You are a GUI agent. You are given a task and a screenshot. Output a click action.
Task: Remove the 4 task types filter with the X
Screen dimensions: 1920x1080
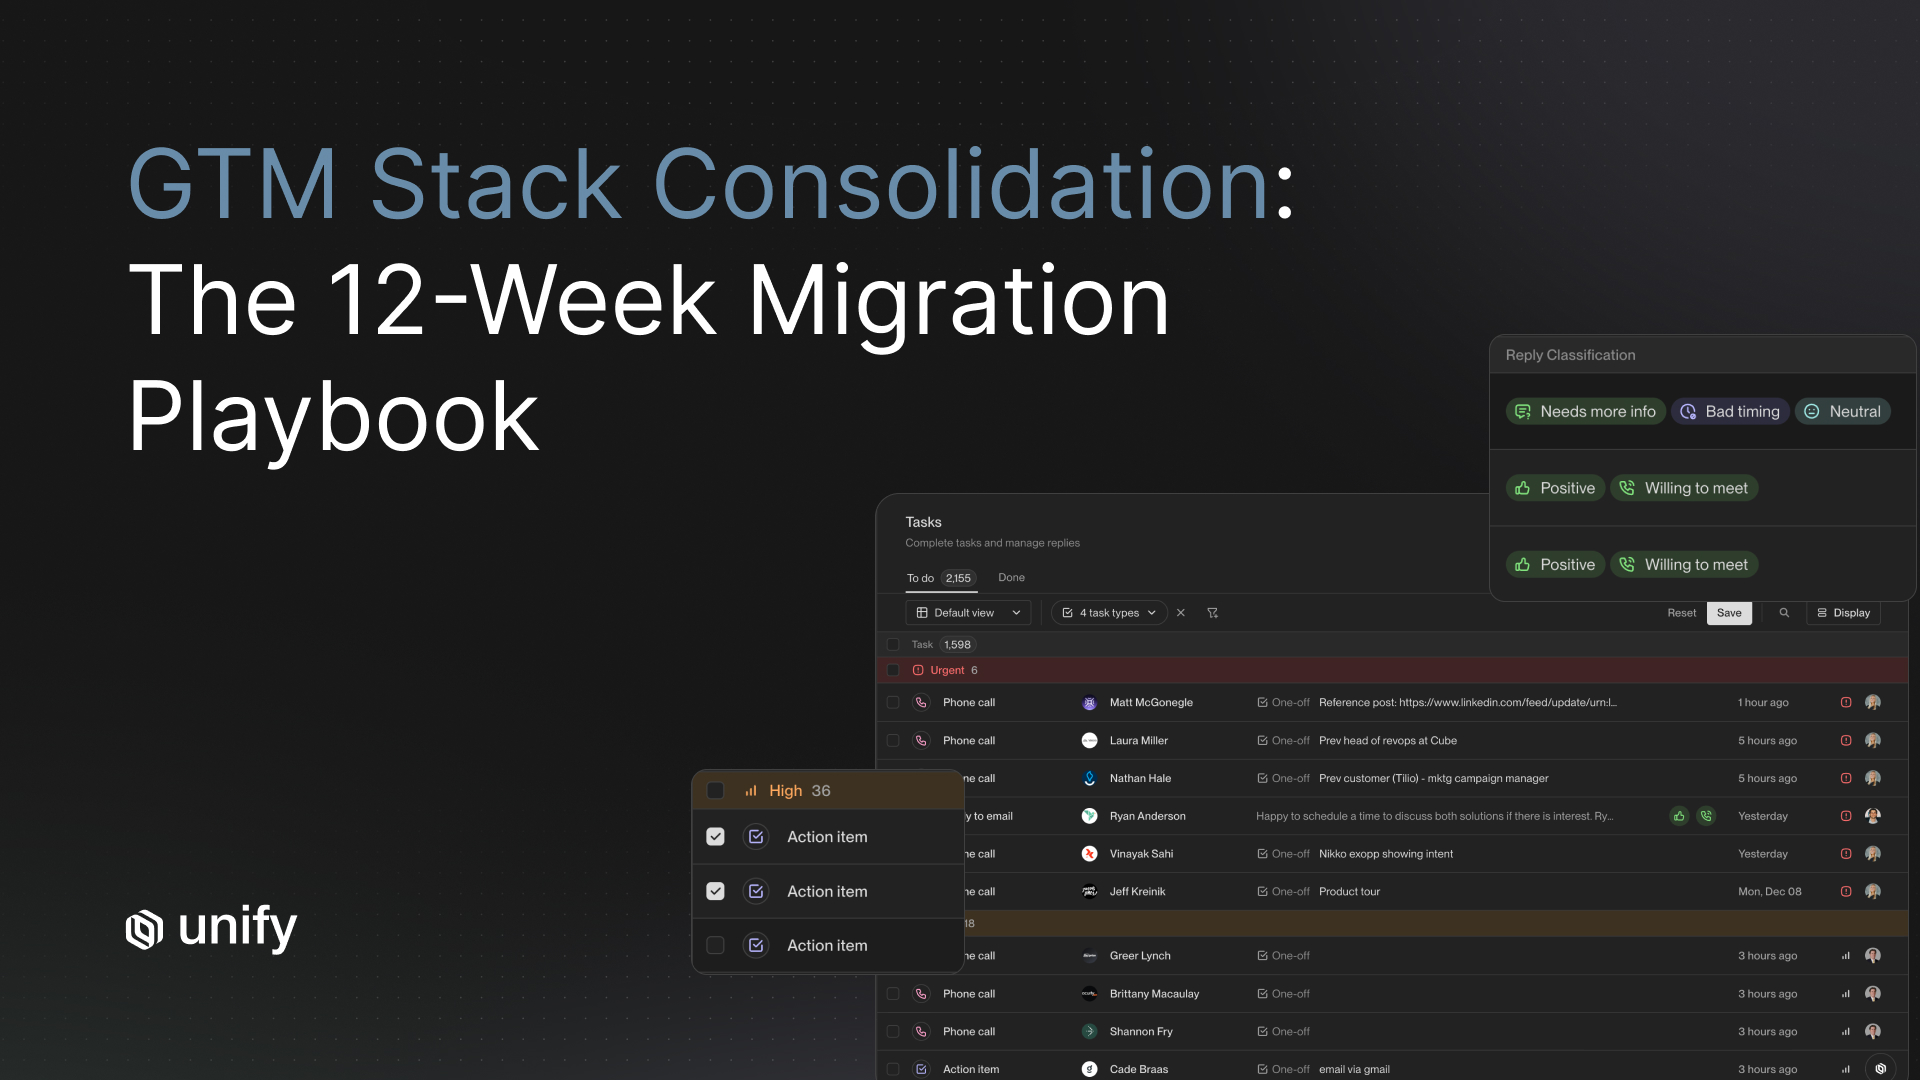tap(1181, 613)
